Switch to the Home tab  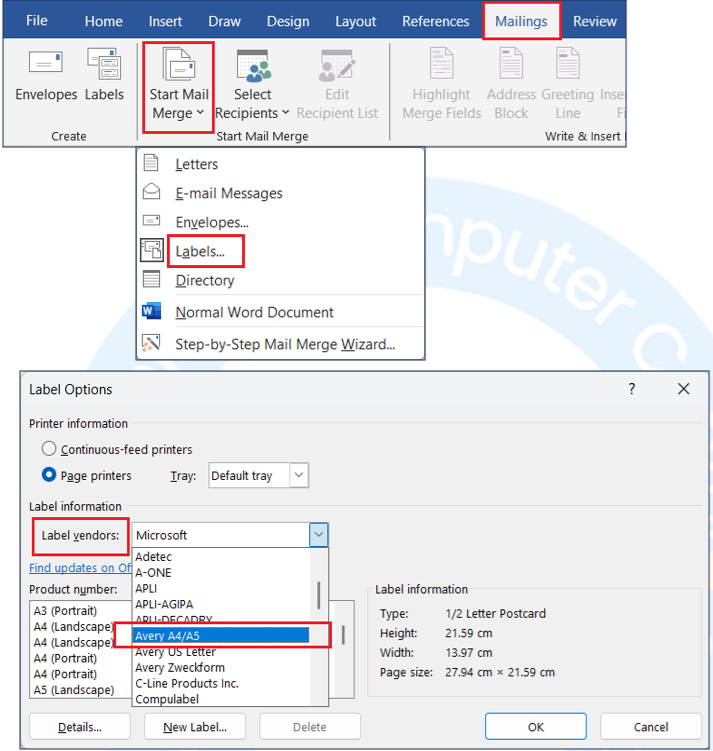click(x=103, y=21)
